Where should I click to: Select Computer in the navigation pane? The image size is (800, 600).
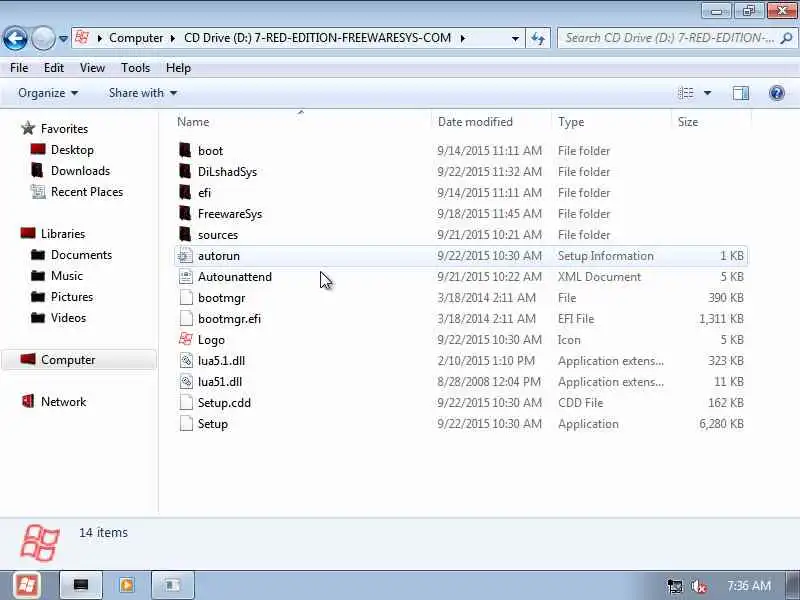click(68, 360)
